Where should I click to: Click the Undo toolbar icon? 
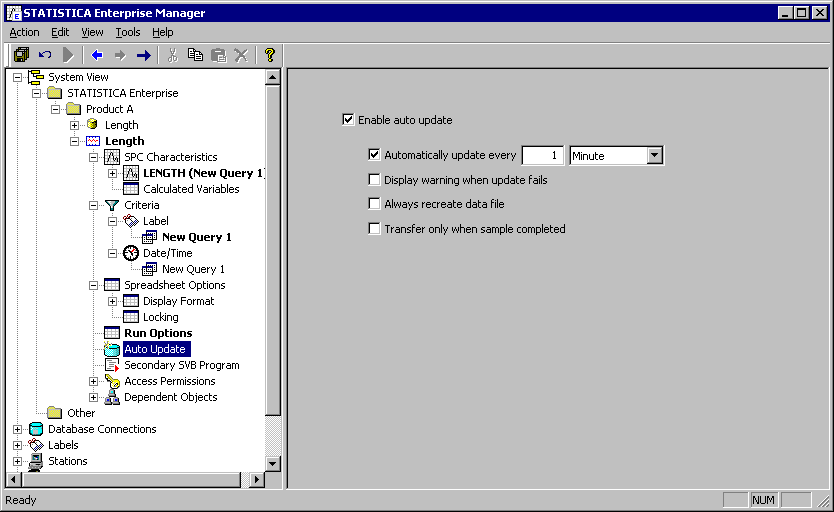point(45,55)
